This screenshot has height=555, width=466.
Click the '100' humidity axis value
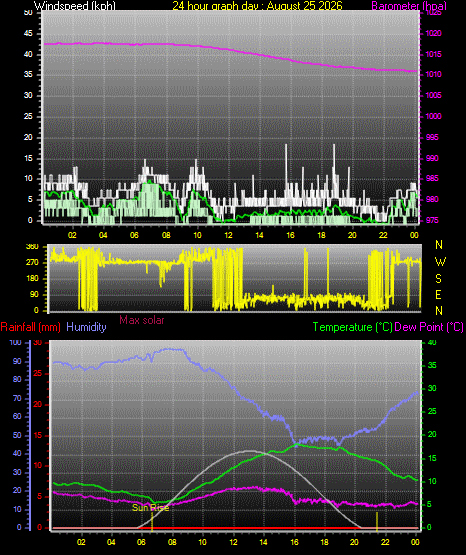(x=15, y=343)
